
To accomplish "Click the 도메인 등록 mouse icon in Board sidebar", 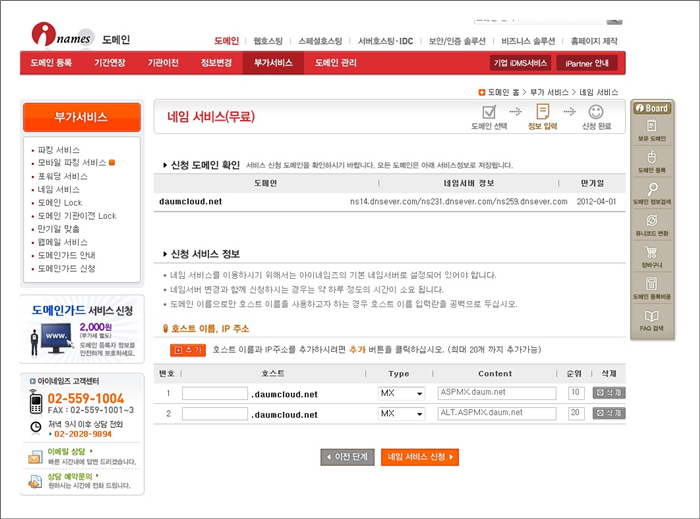I will point(652,162).
